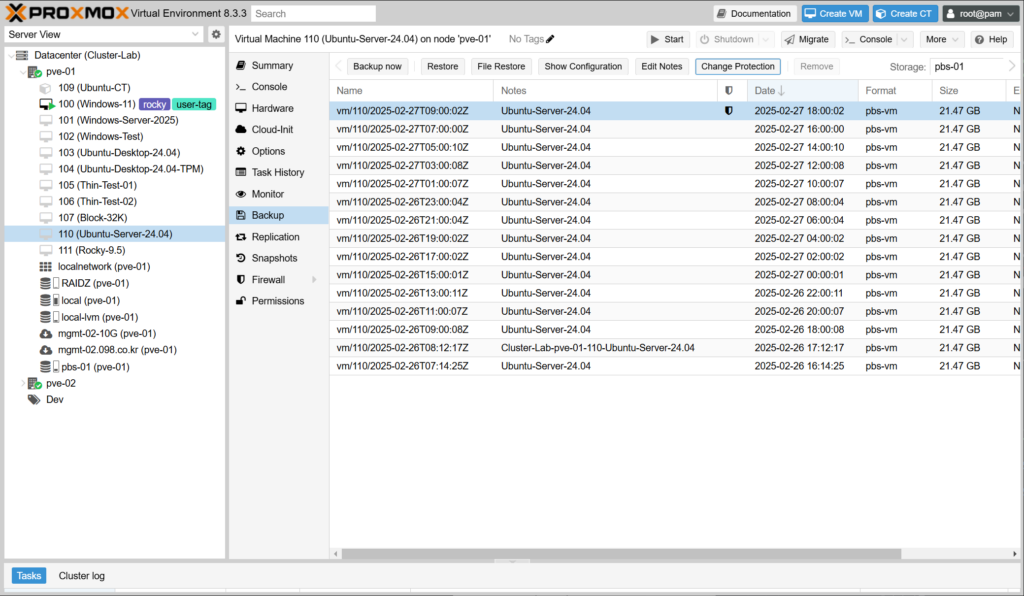Open the Snapshots section in the VM menu
Screen dimensions: 1024x596
click(x=275, y=258)
